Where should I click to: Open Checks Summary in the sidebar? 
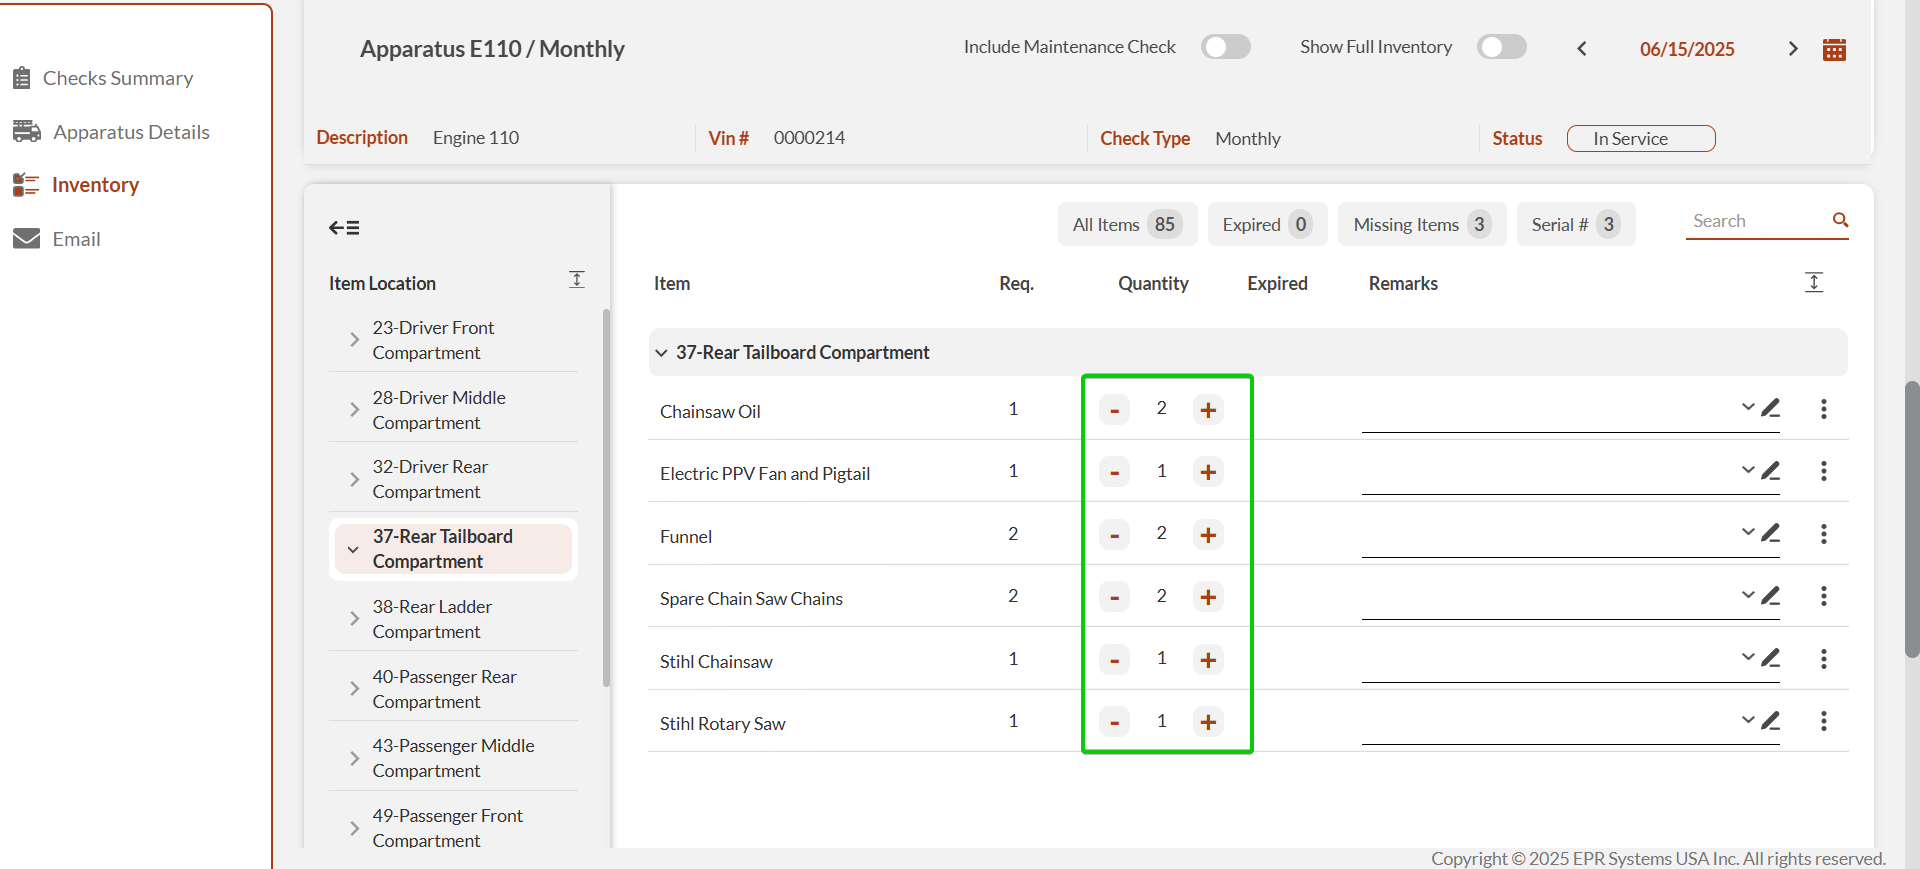(117, 78)
